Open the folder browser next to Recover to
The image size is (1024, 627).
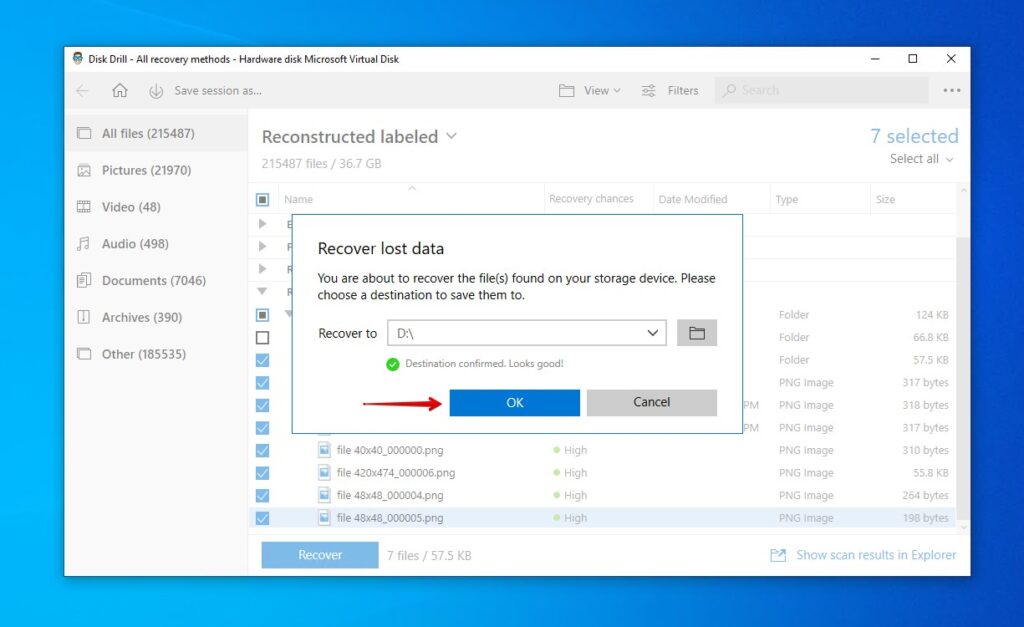click(697, 332)
